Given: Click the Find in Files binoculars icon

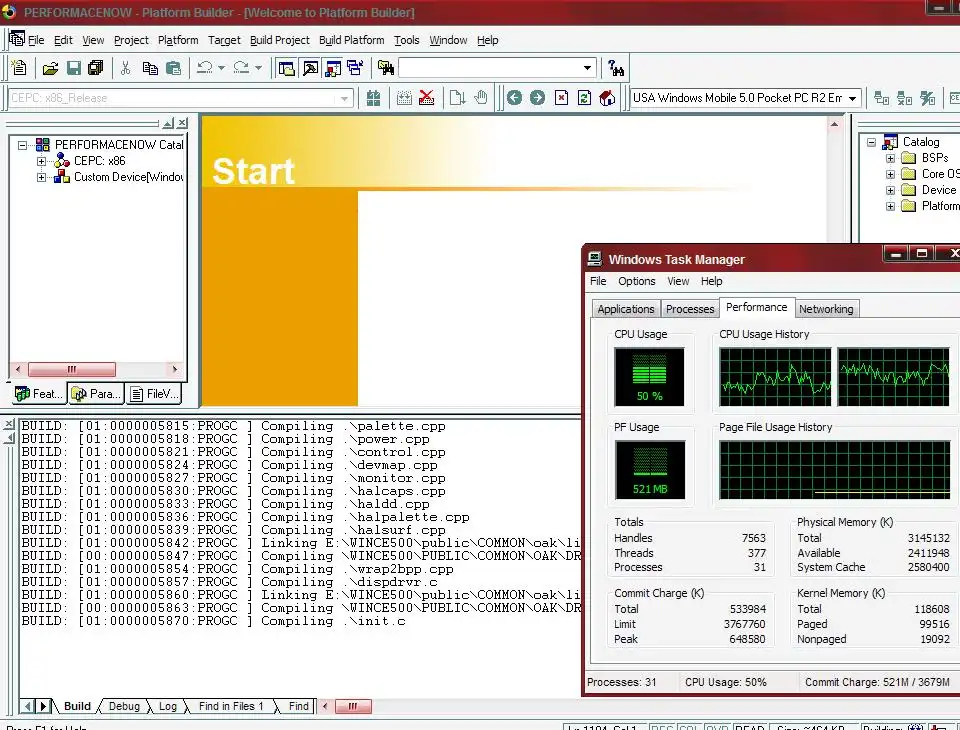Looking at the screenshot, I should pyautogui.click(x=386, y=68).
